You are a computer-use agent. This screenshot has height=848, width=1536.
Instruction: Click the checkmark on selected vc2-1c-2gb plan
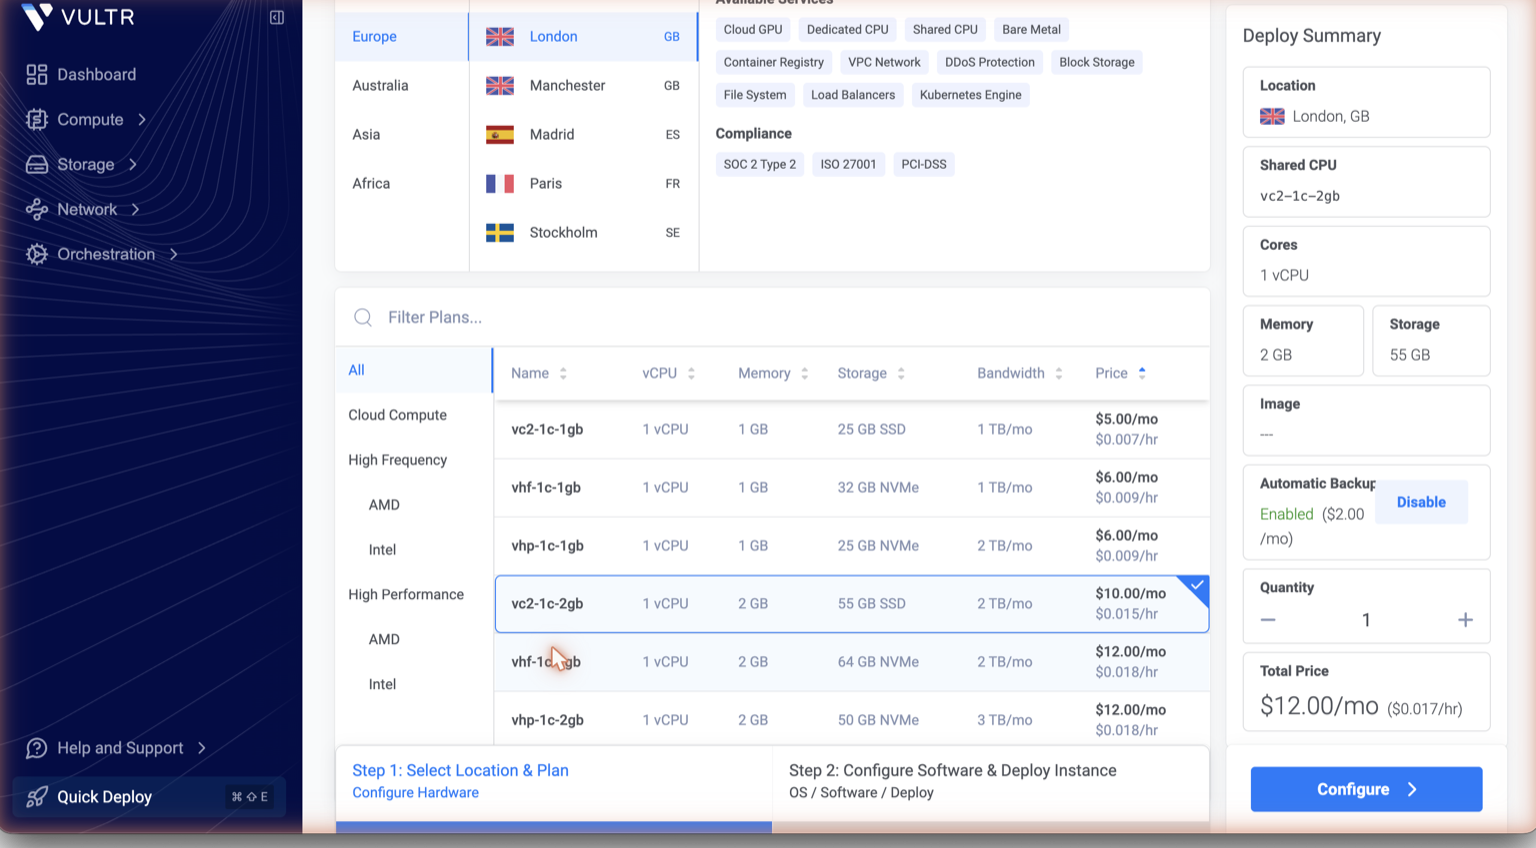coord(1197,586)
